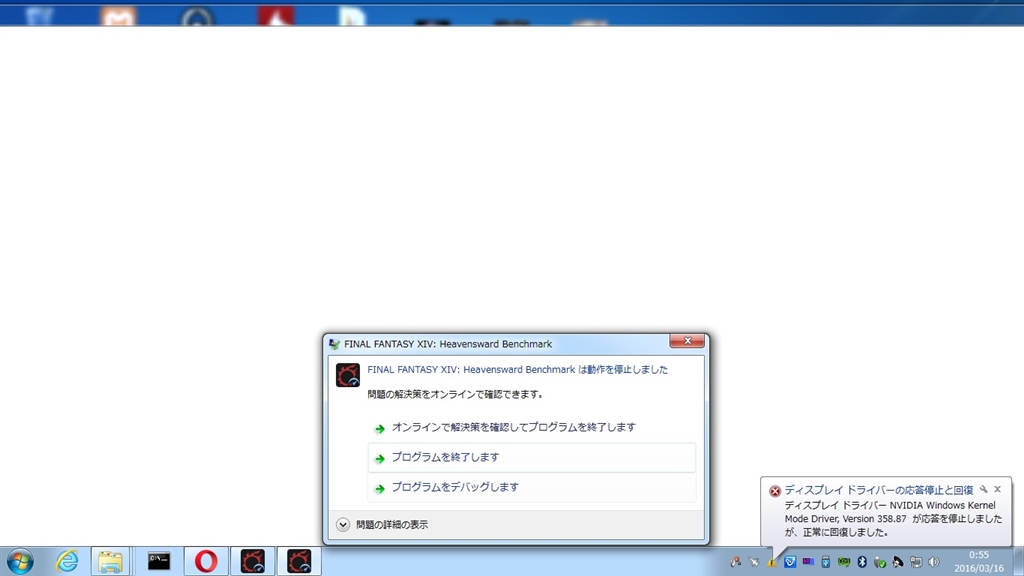1024x576 pixels.
Task: Launch Internet Explorer from taskbar
Action: point(67,562)
